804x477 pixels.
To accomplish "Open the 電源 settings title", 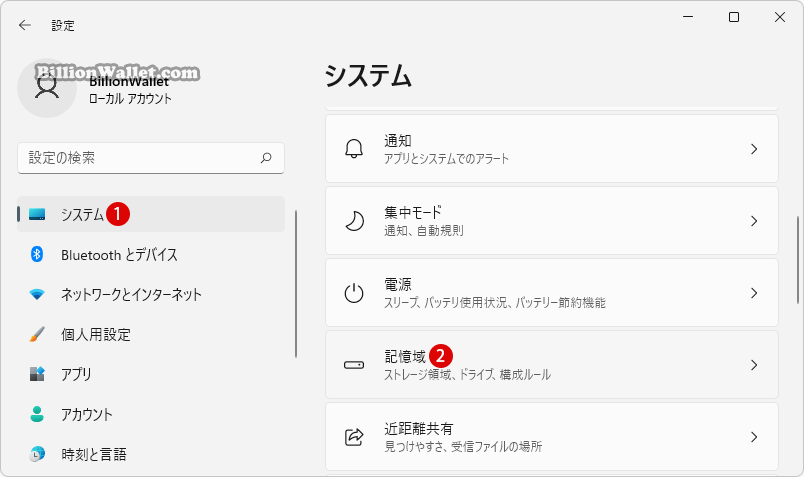I will (398, 284).
